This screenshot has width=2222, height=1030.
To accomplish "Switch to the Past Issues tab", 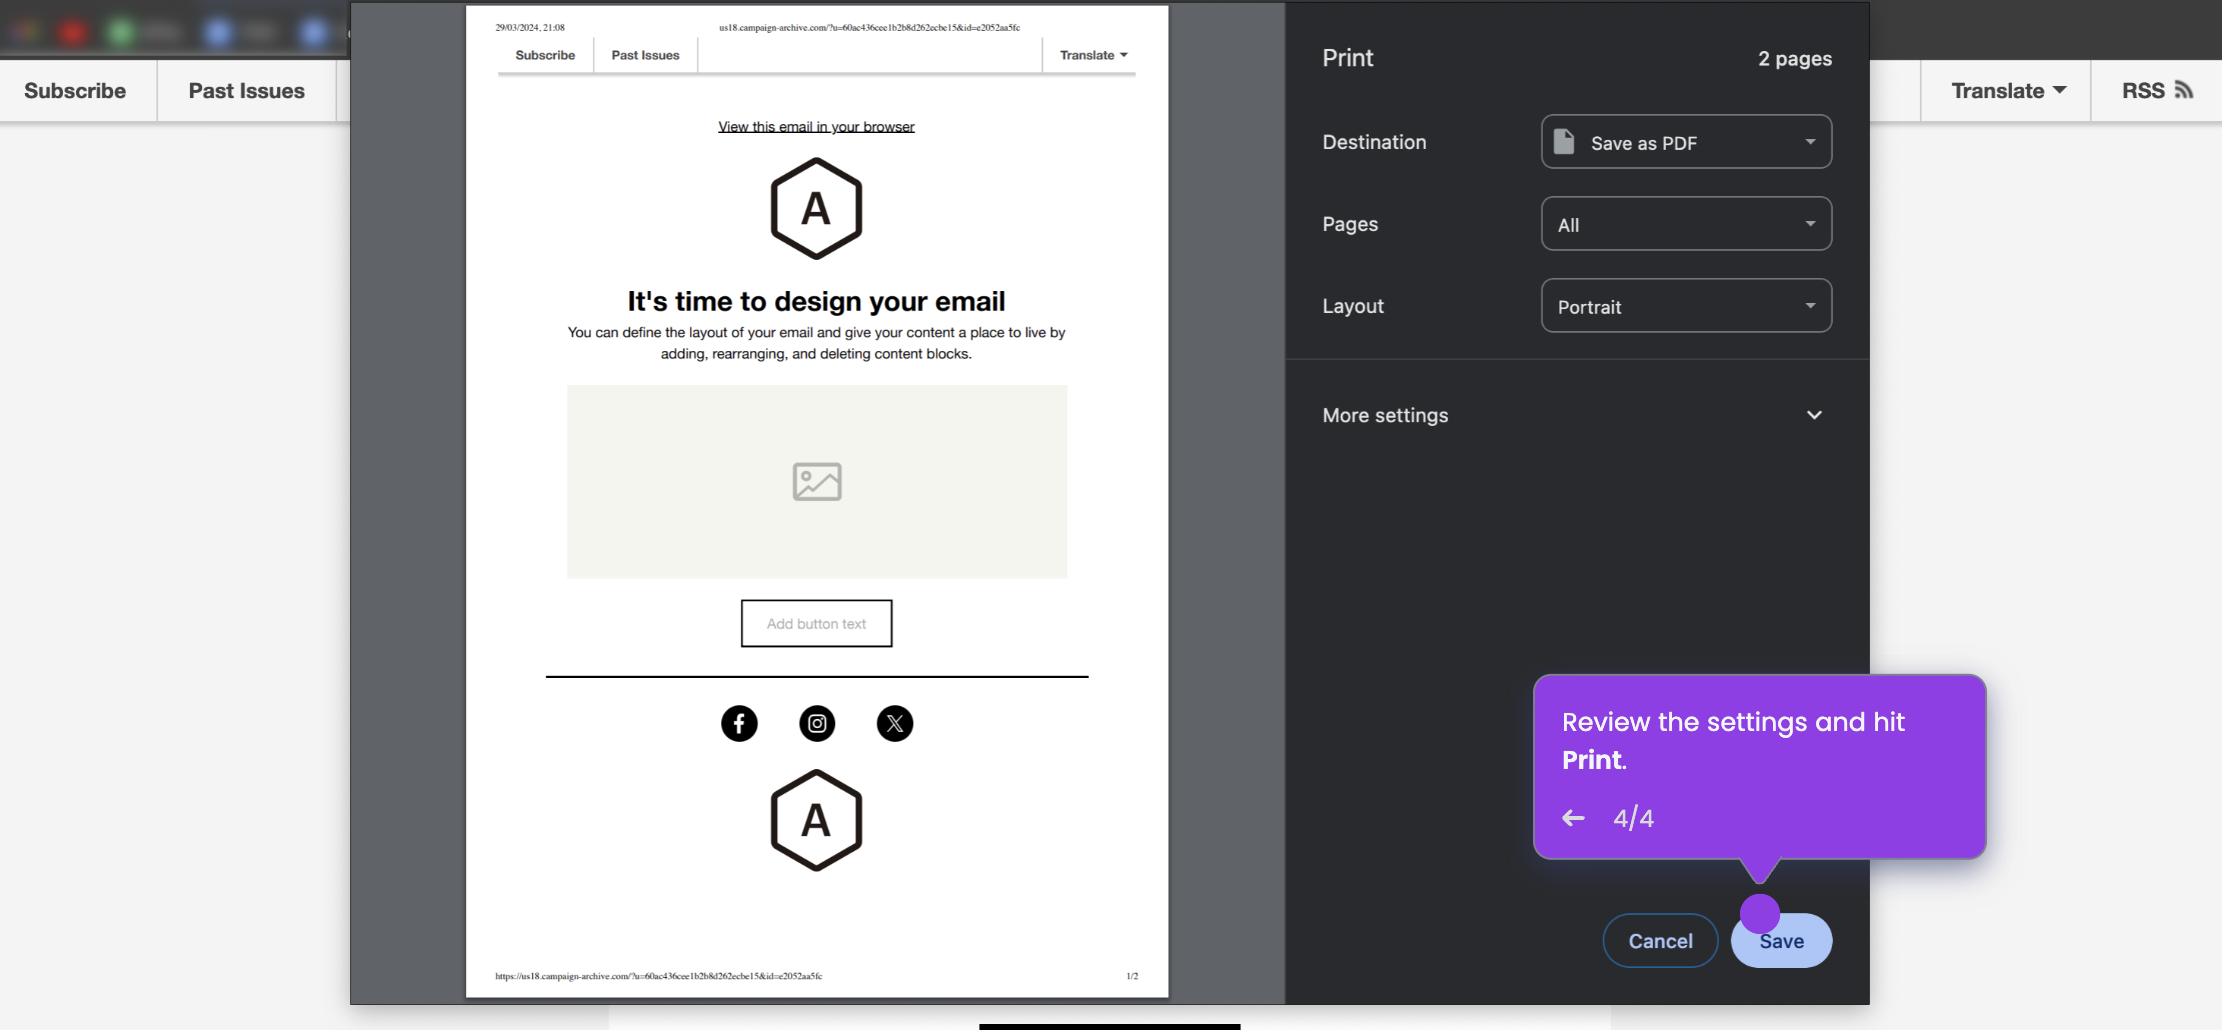I will click(245, 90).
